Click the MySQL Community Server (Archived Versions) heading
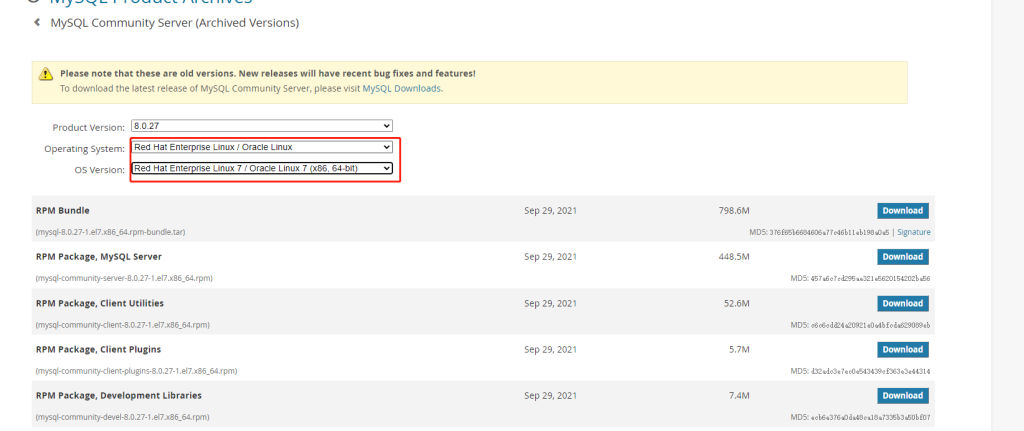This screenshot has height=431, width=1024. click(x=174, y=22)
